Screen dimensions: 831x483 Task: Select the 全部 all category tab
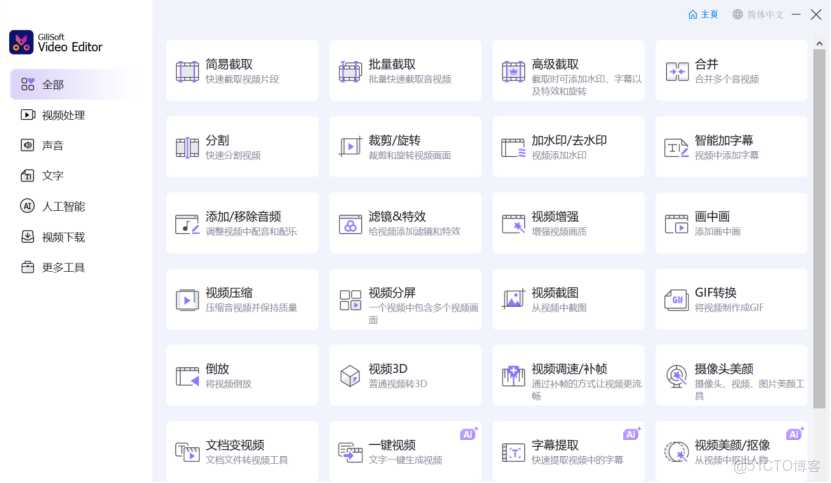[x=74, y=84]
